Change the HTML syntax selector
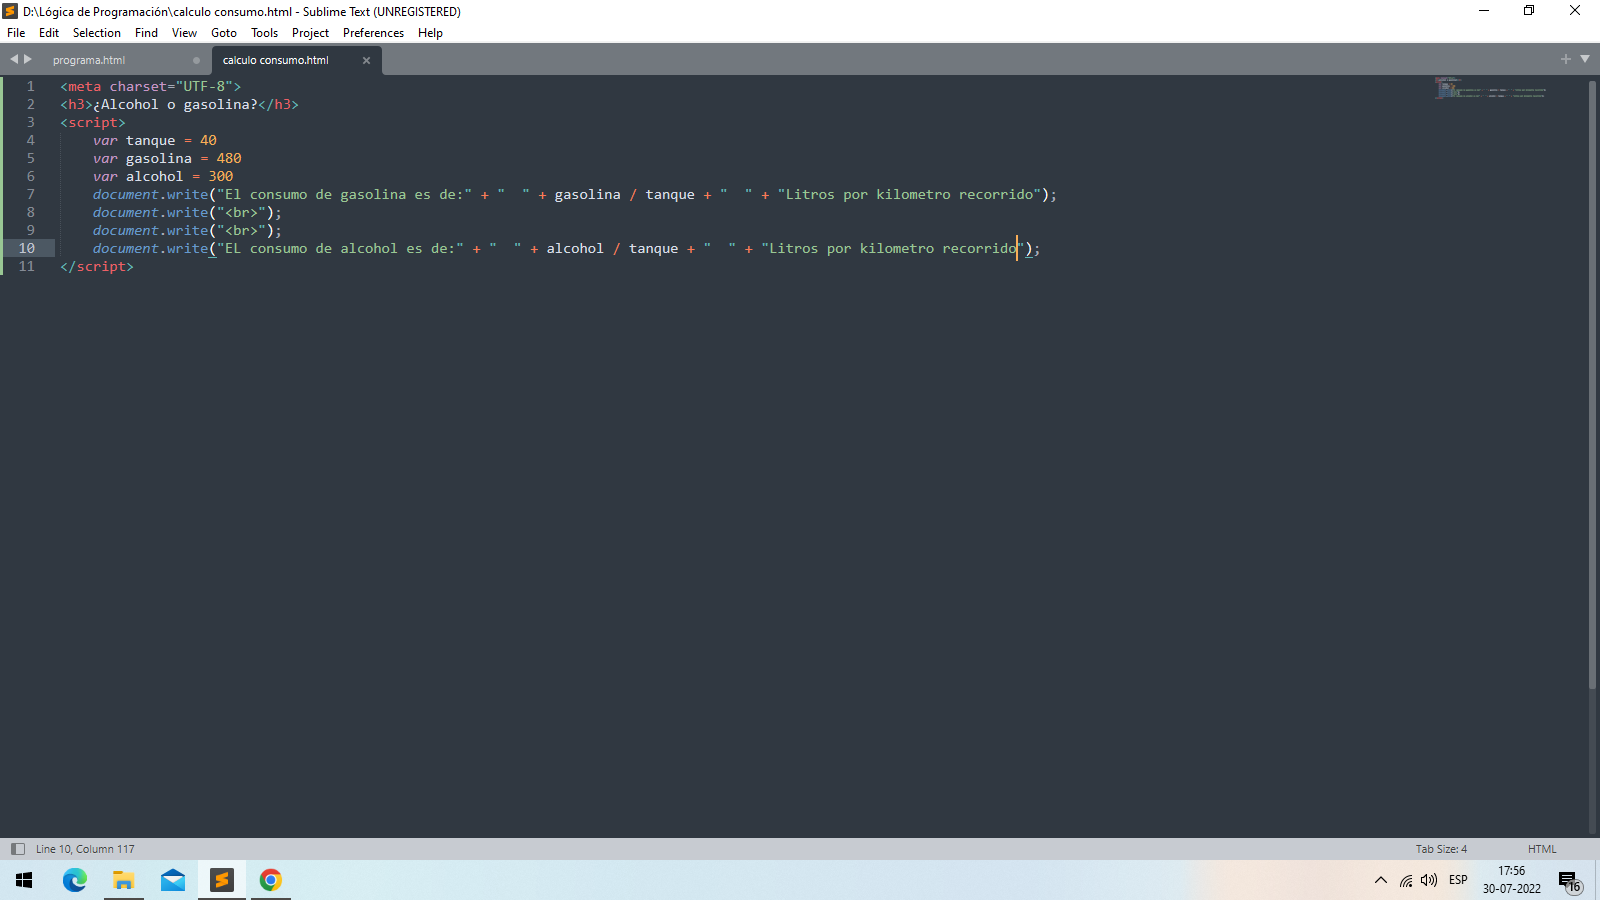1600x900 pixels. 1542,849
